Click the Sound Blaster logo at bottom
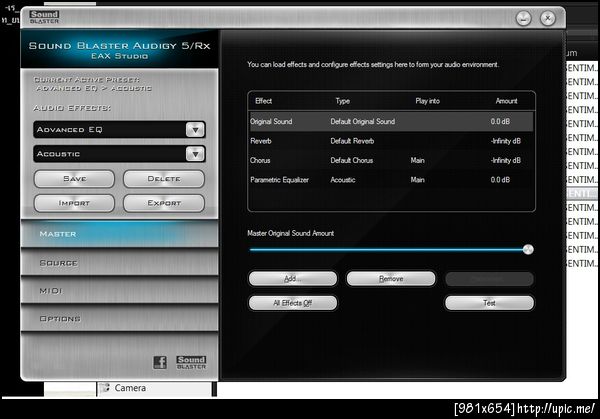600x419 pixels. click(191, 362)
